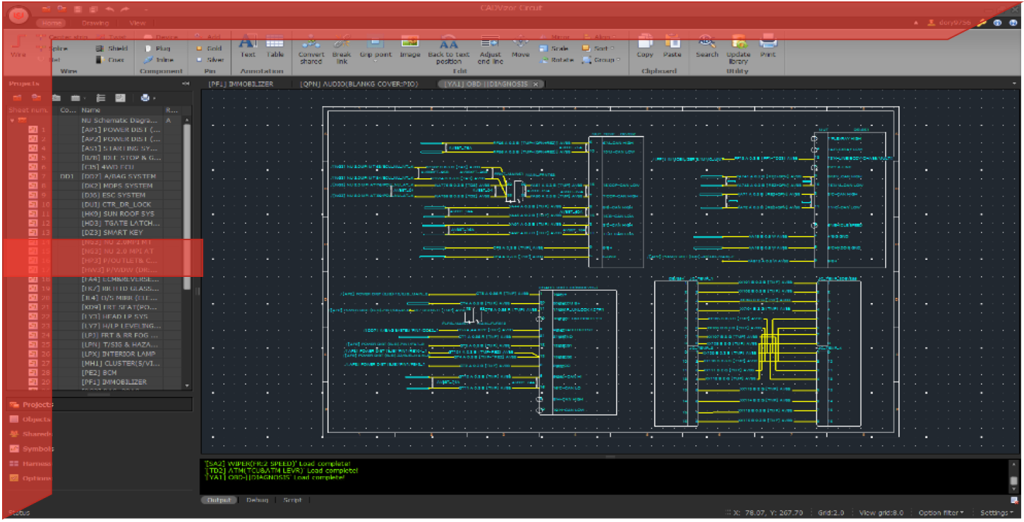Use the Break link tool
The height and width of the screenshot is (522, 1024).
[x=342, y=49]
